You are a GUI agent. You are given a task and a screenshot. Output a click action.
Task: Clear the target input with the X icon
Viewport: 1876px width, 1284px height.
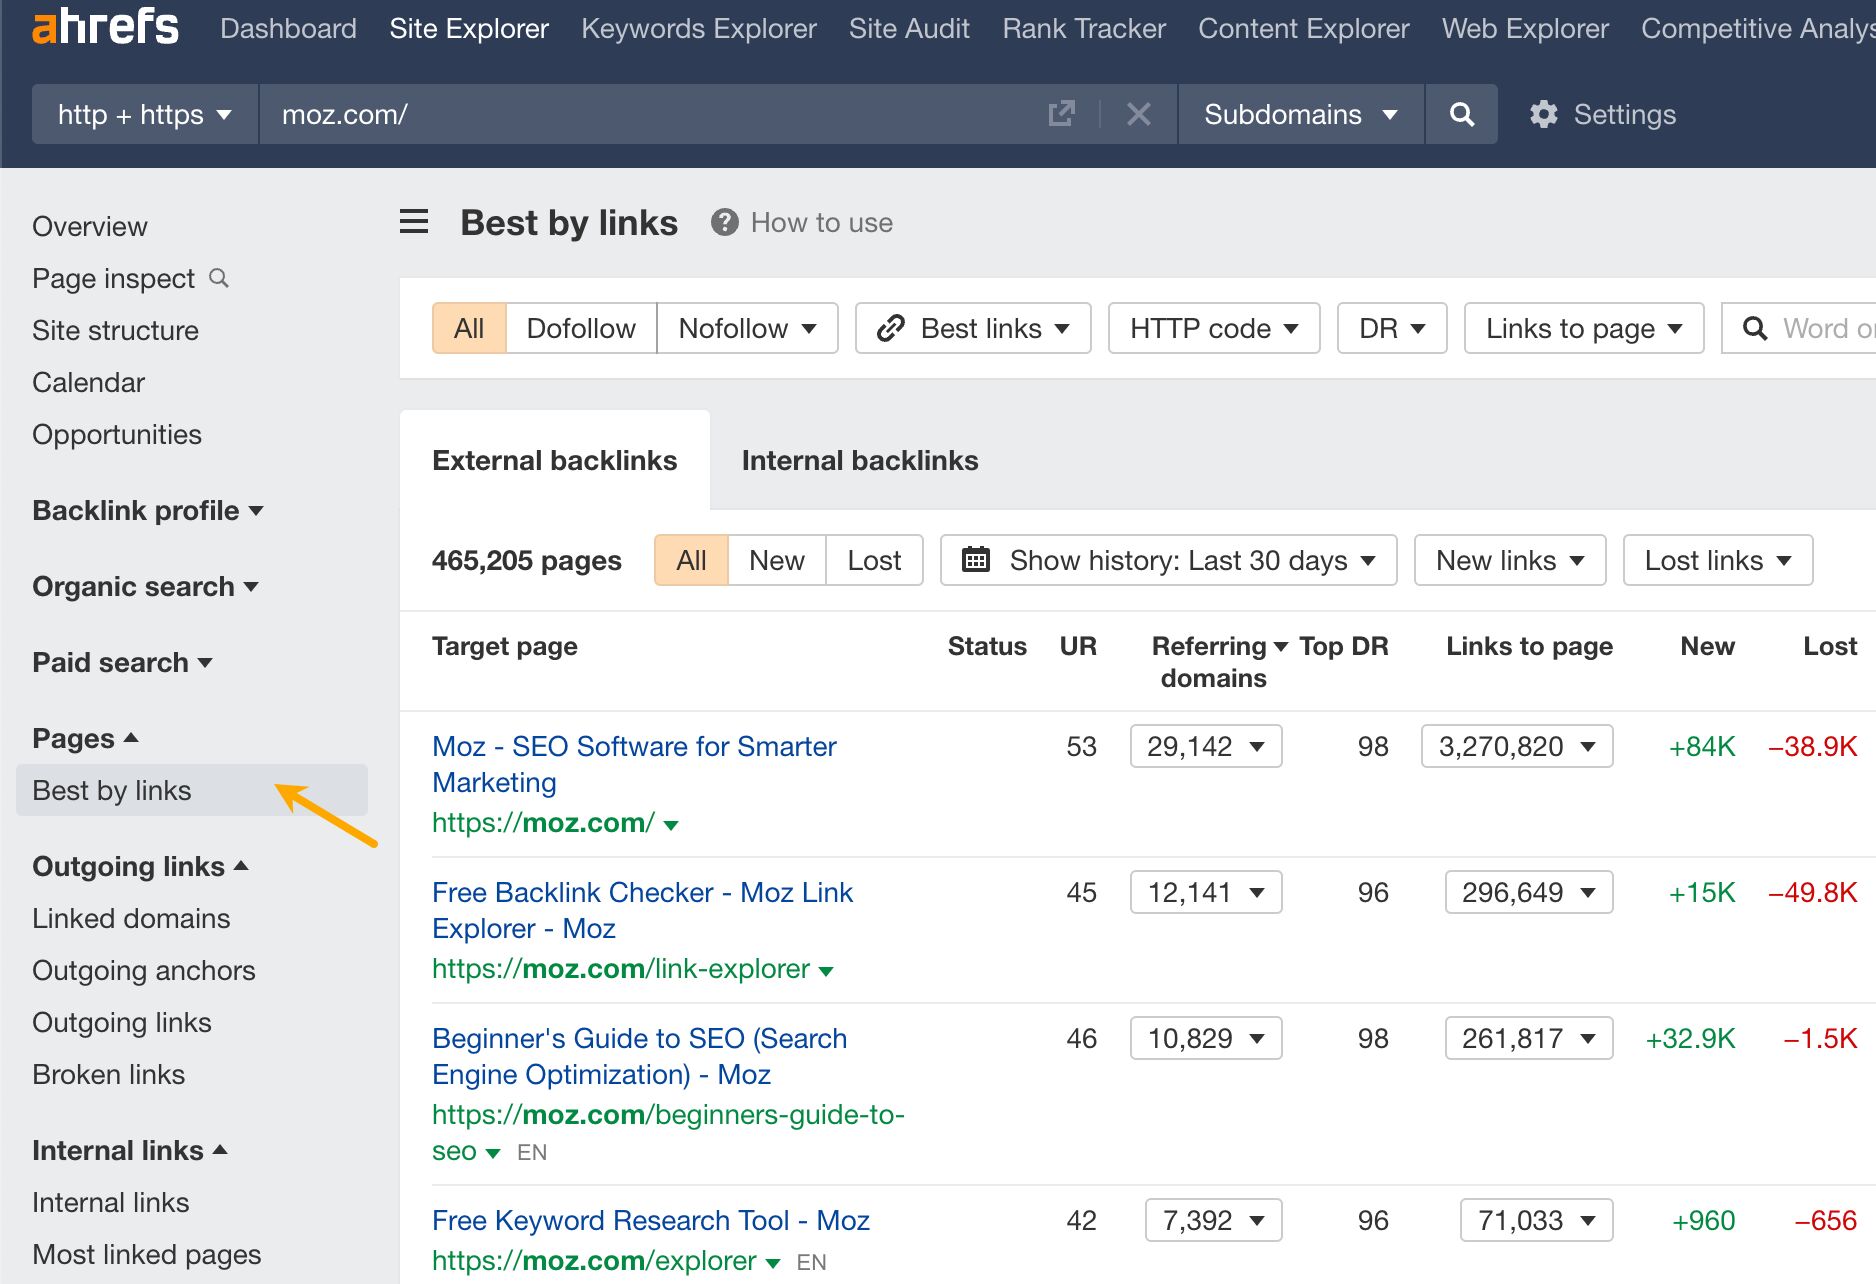(x=1139, y=114)
